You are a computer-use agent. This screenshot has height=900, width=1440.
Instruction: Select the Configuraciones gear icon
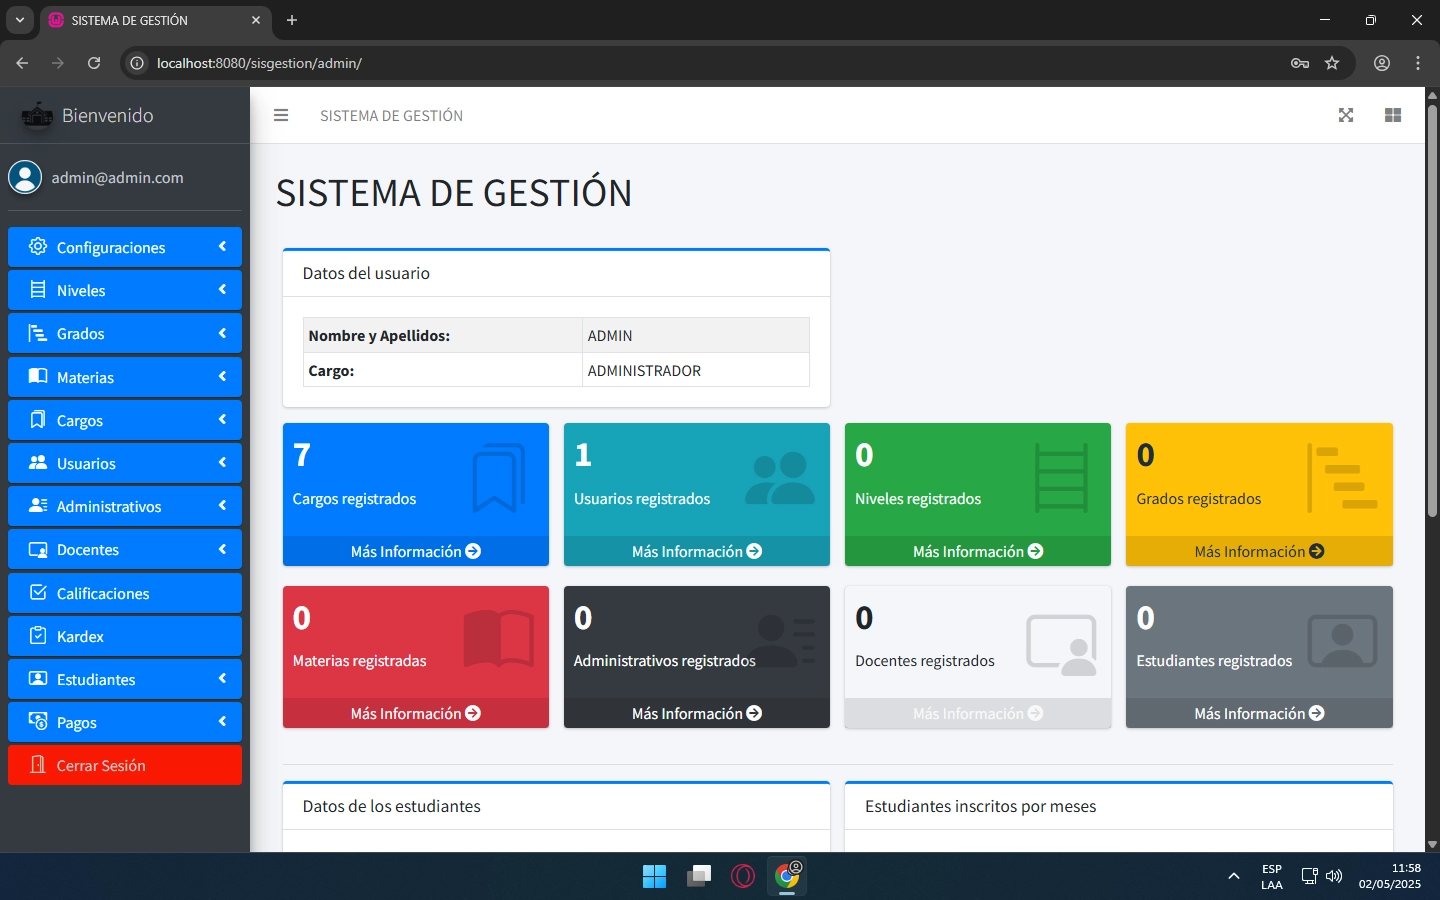37,247
